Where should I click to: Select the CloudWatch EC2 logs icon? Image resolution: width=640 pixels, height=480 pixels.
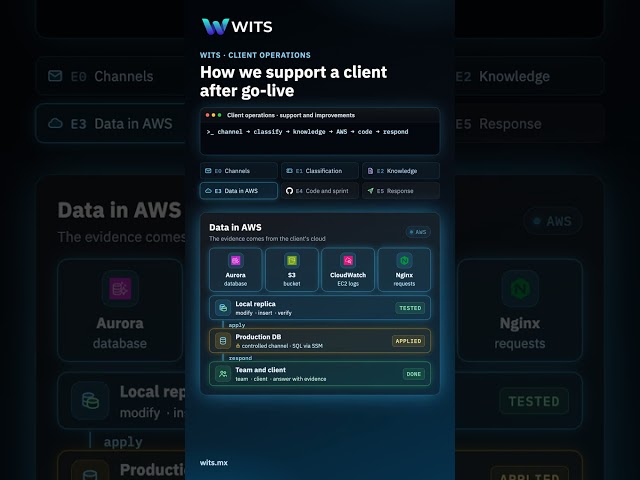pos(348,260)
